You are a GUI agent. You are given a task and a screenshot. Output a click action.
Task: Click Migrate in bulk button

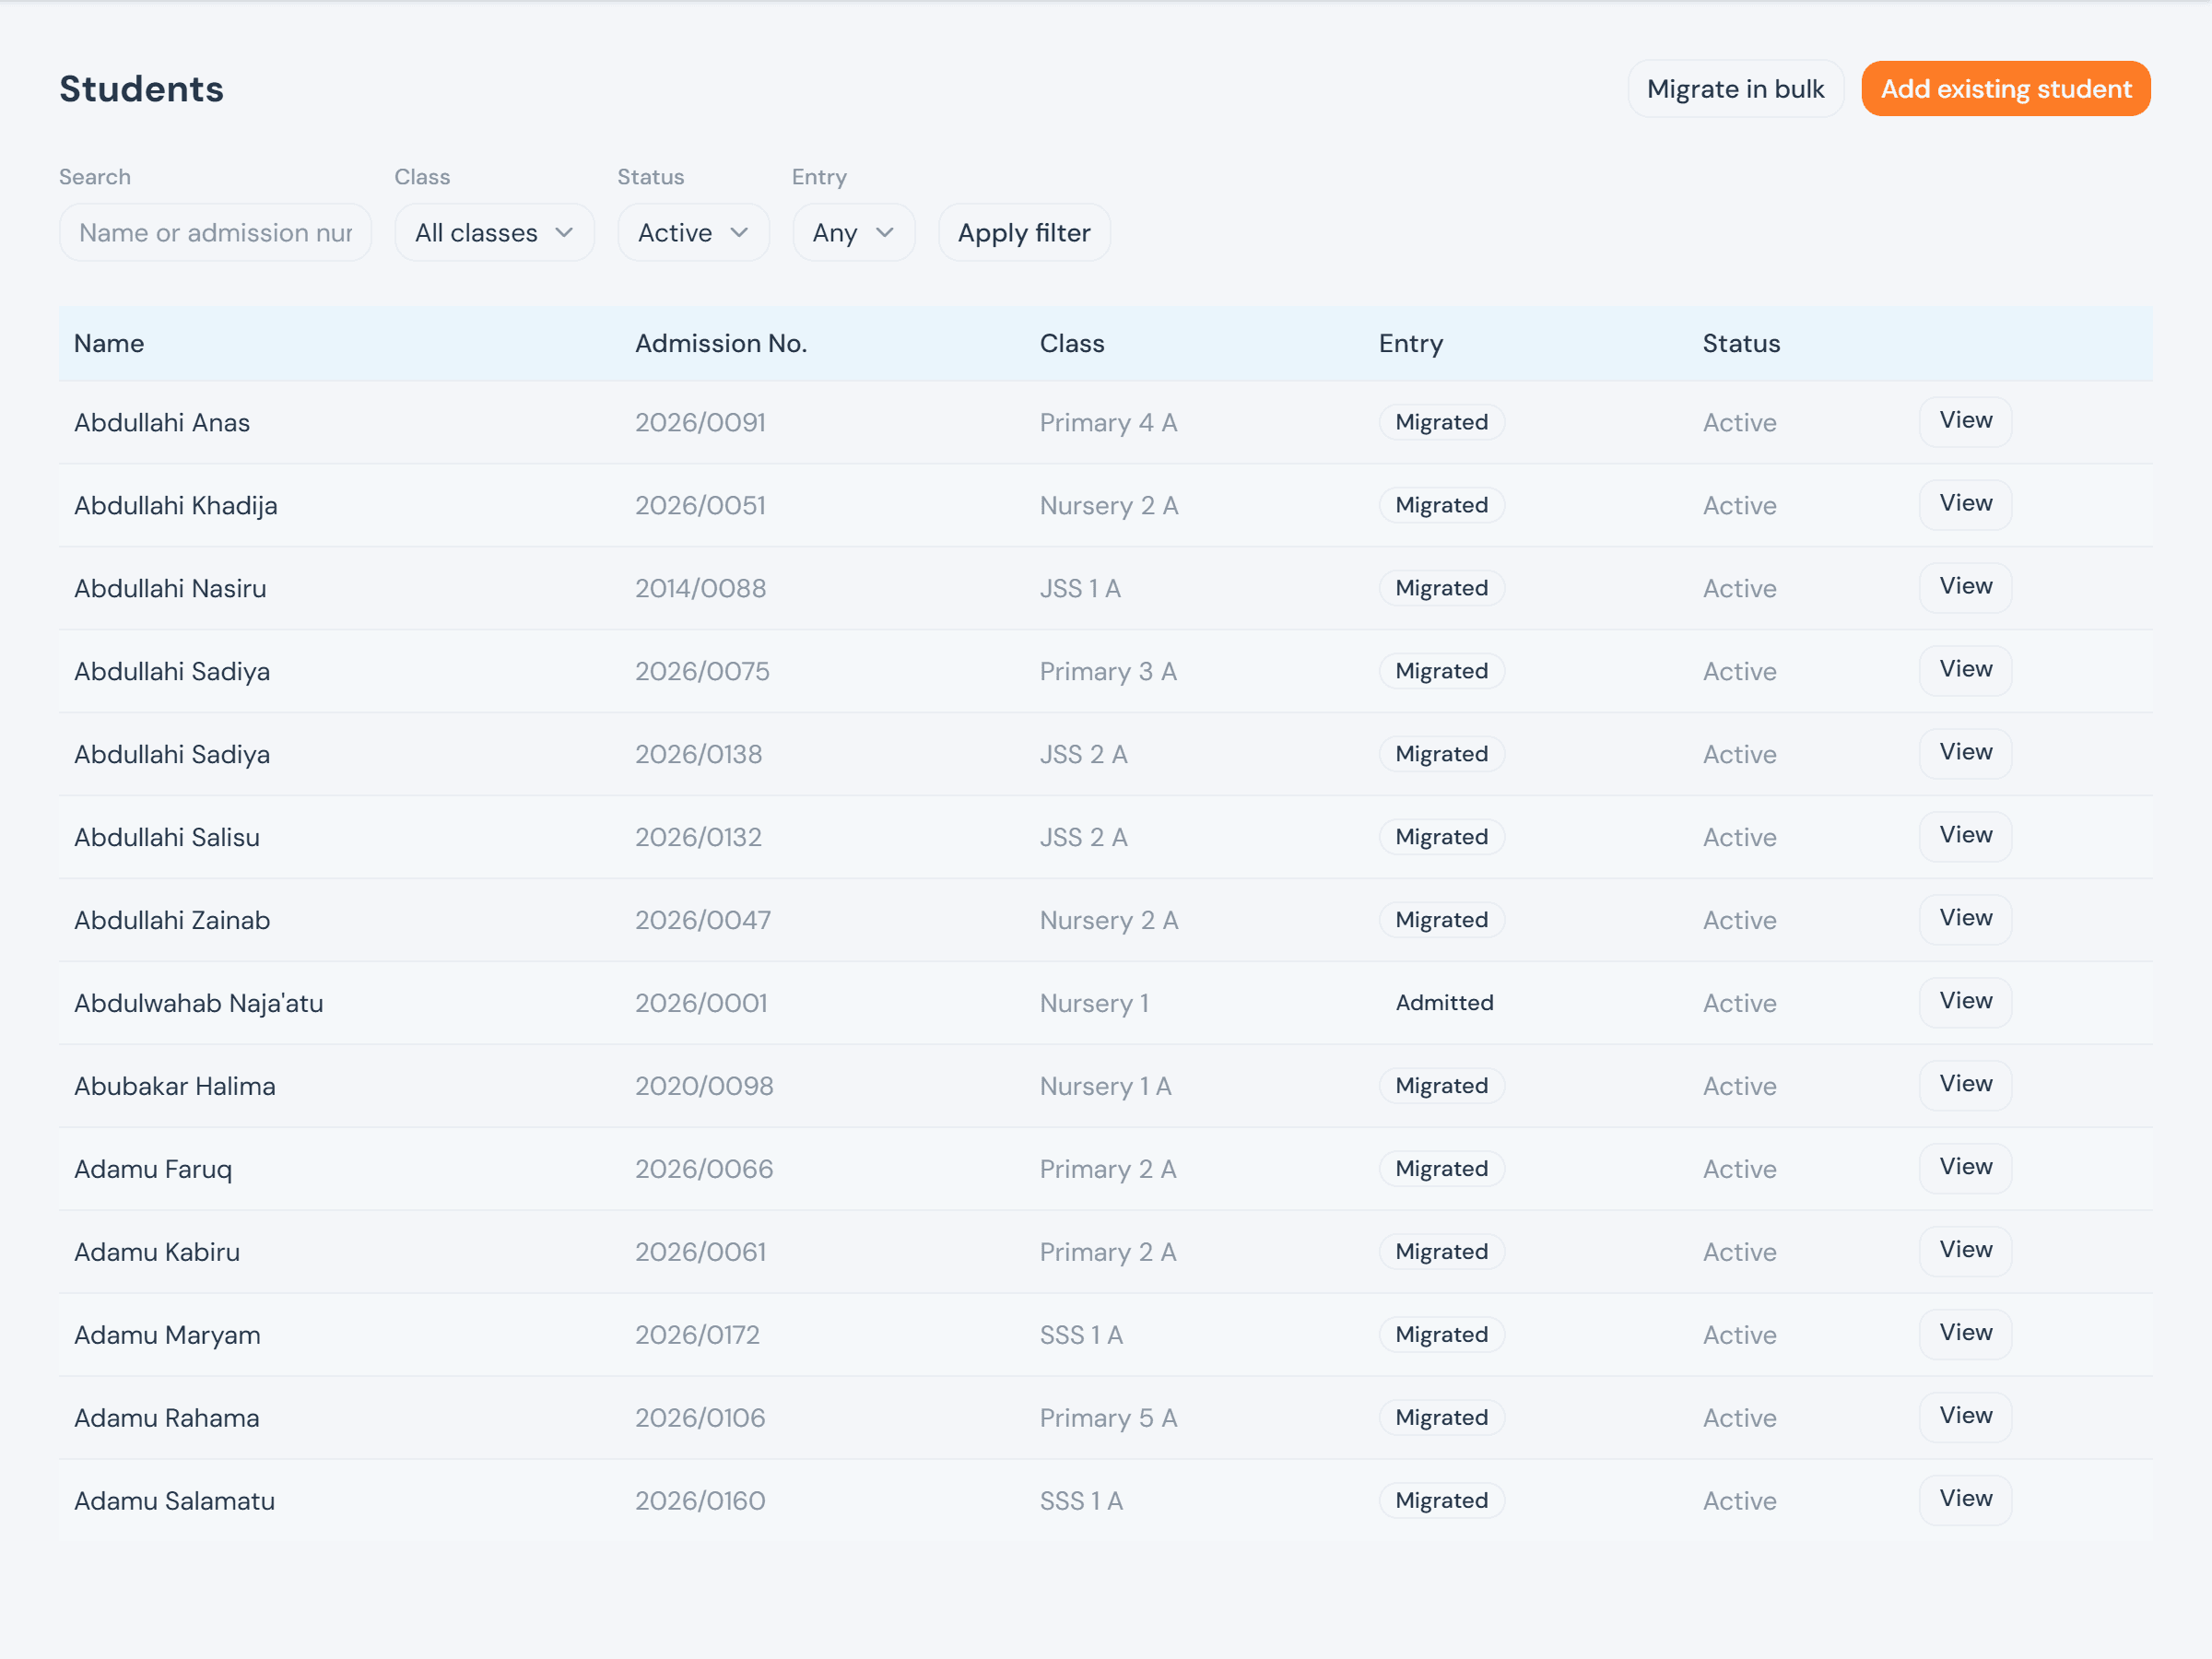click(x=1735, y=89)
